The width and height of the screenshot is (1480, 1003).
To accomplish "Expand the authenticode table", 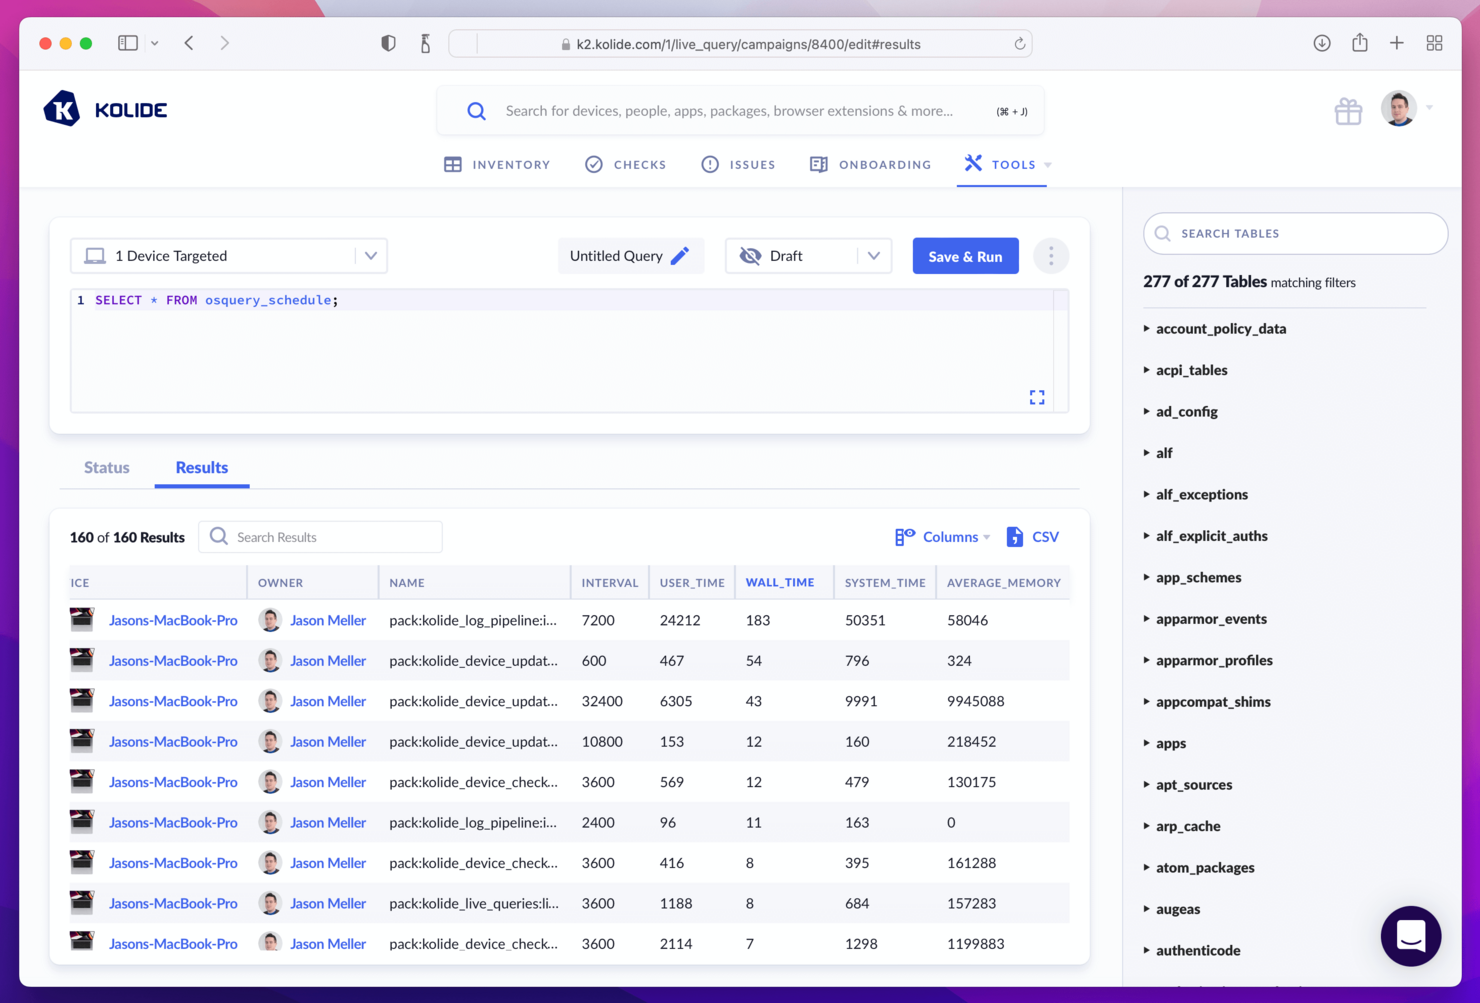I will (x=1198, y=951).
